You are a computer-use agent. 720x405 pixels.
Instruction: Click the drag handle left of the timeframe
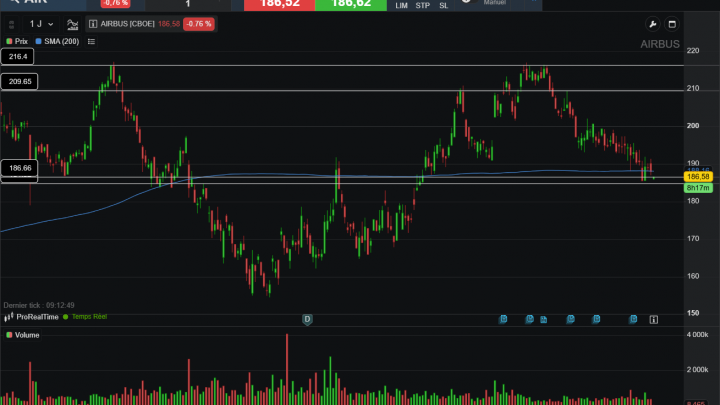click(11, 24)
